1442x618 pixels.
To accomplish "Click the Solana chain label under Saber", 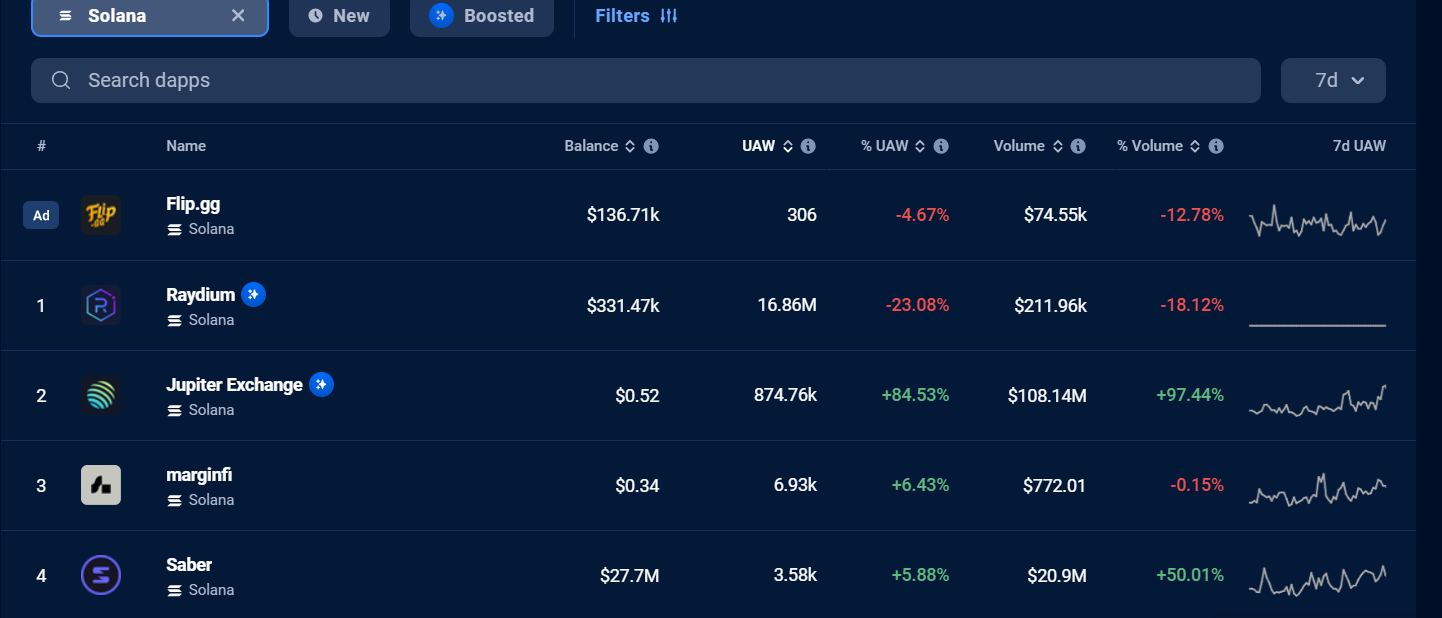I will tap(200, 590).
